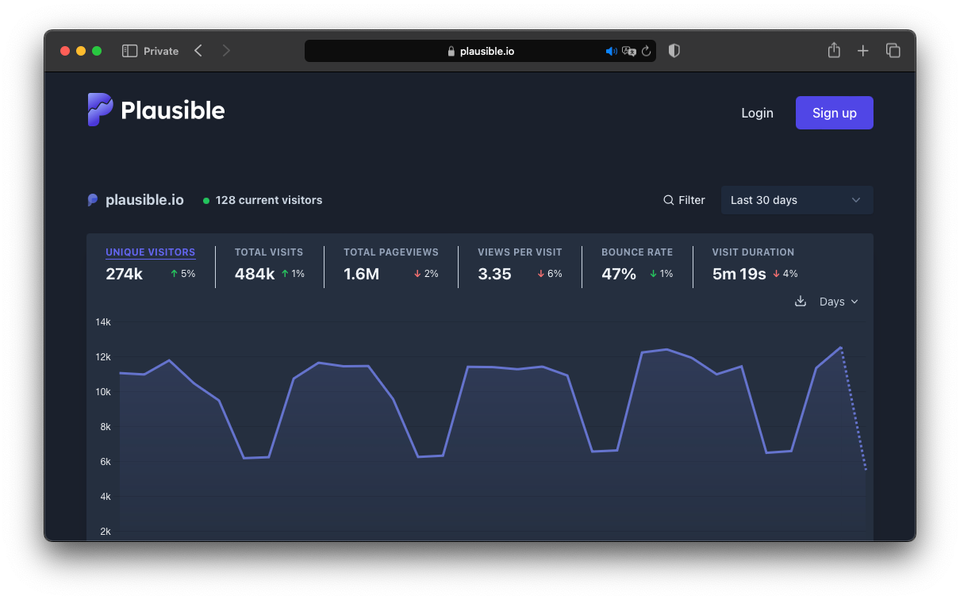The height and width of the screenshot is (600, 960).
Task: Select the Visit Duration metric tab
Action: point(755,264)
